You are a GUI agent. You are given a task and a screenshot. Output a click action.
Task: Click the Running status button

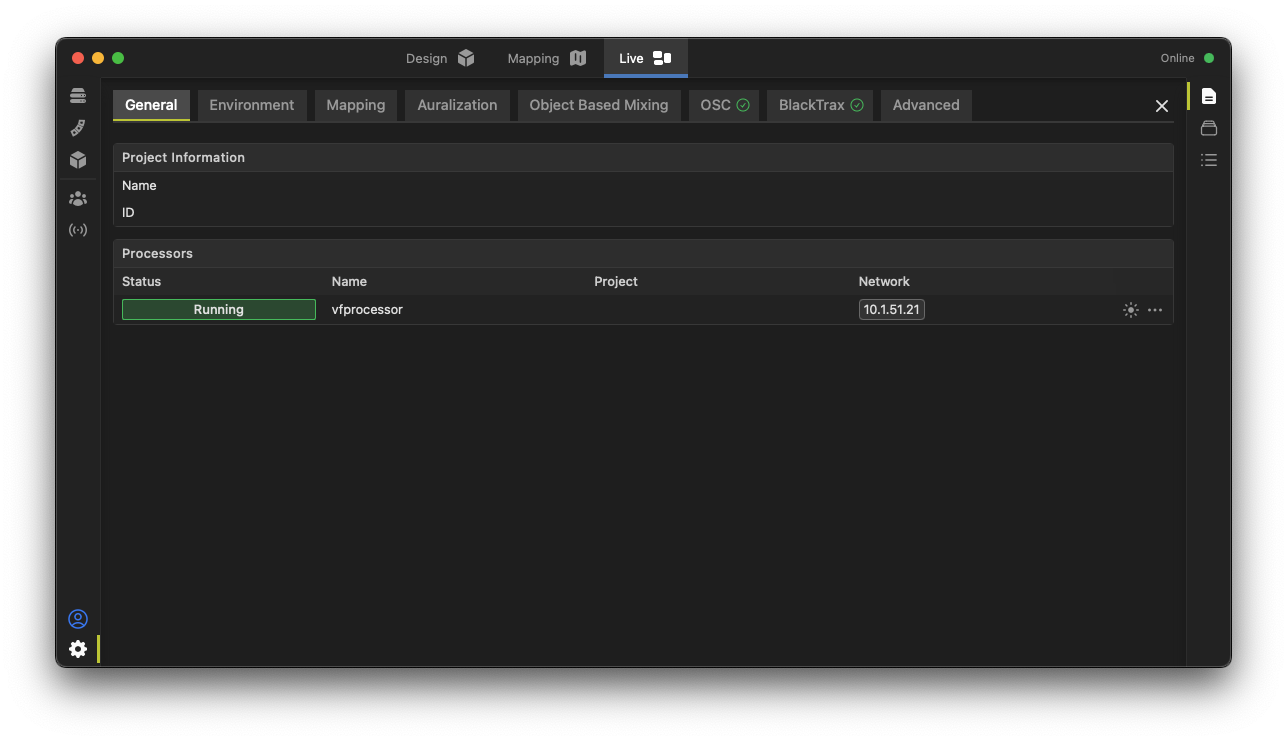[219, 310]
